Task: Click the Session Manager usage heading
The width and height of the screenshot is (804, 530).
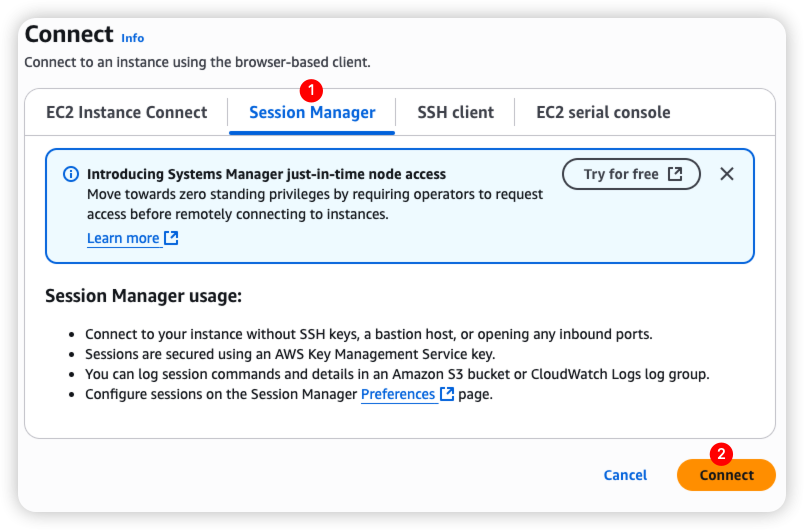Action: tap(144, 296)
